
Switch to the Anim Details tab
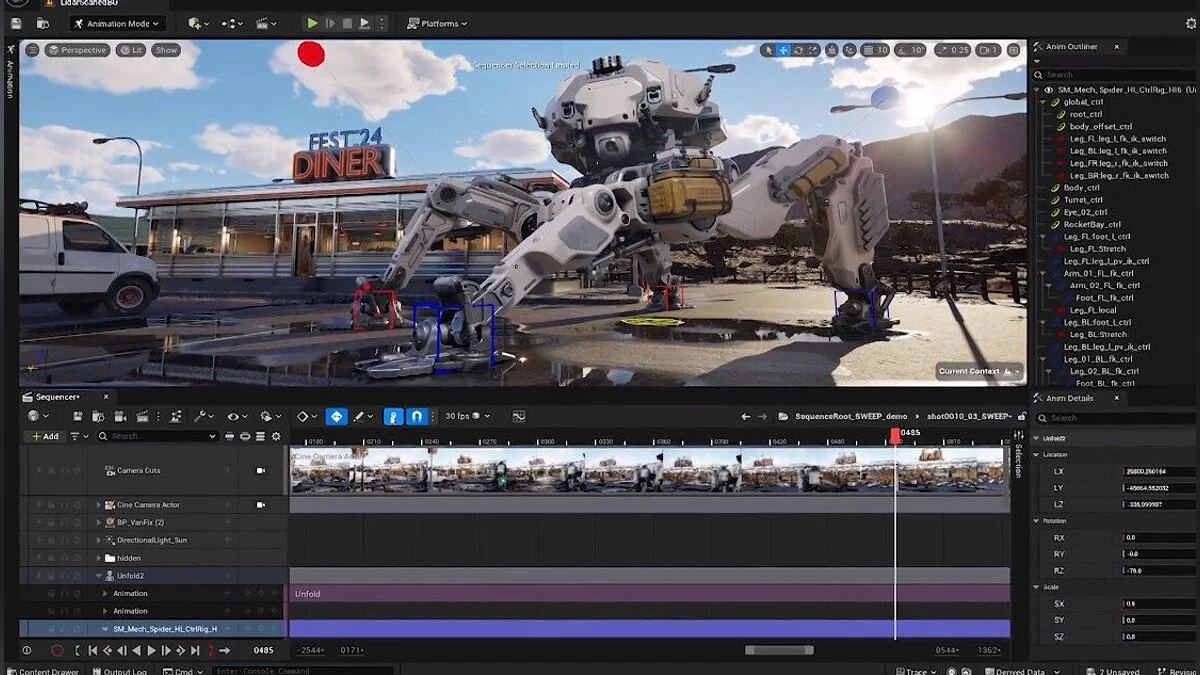click(1070, 398)
